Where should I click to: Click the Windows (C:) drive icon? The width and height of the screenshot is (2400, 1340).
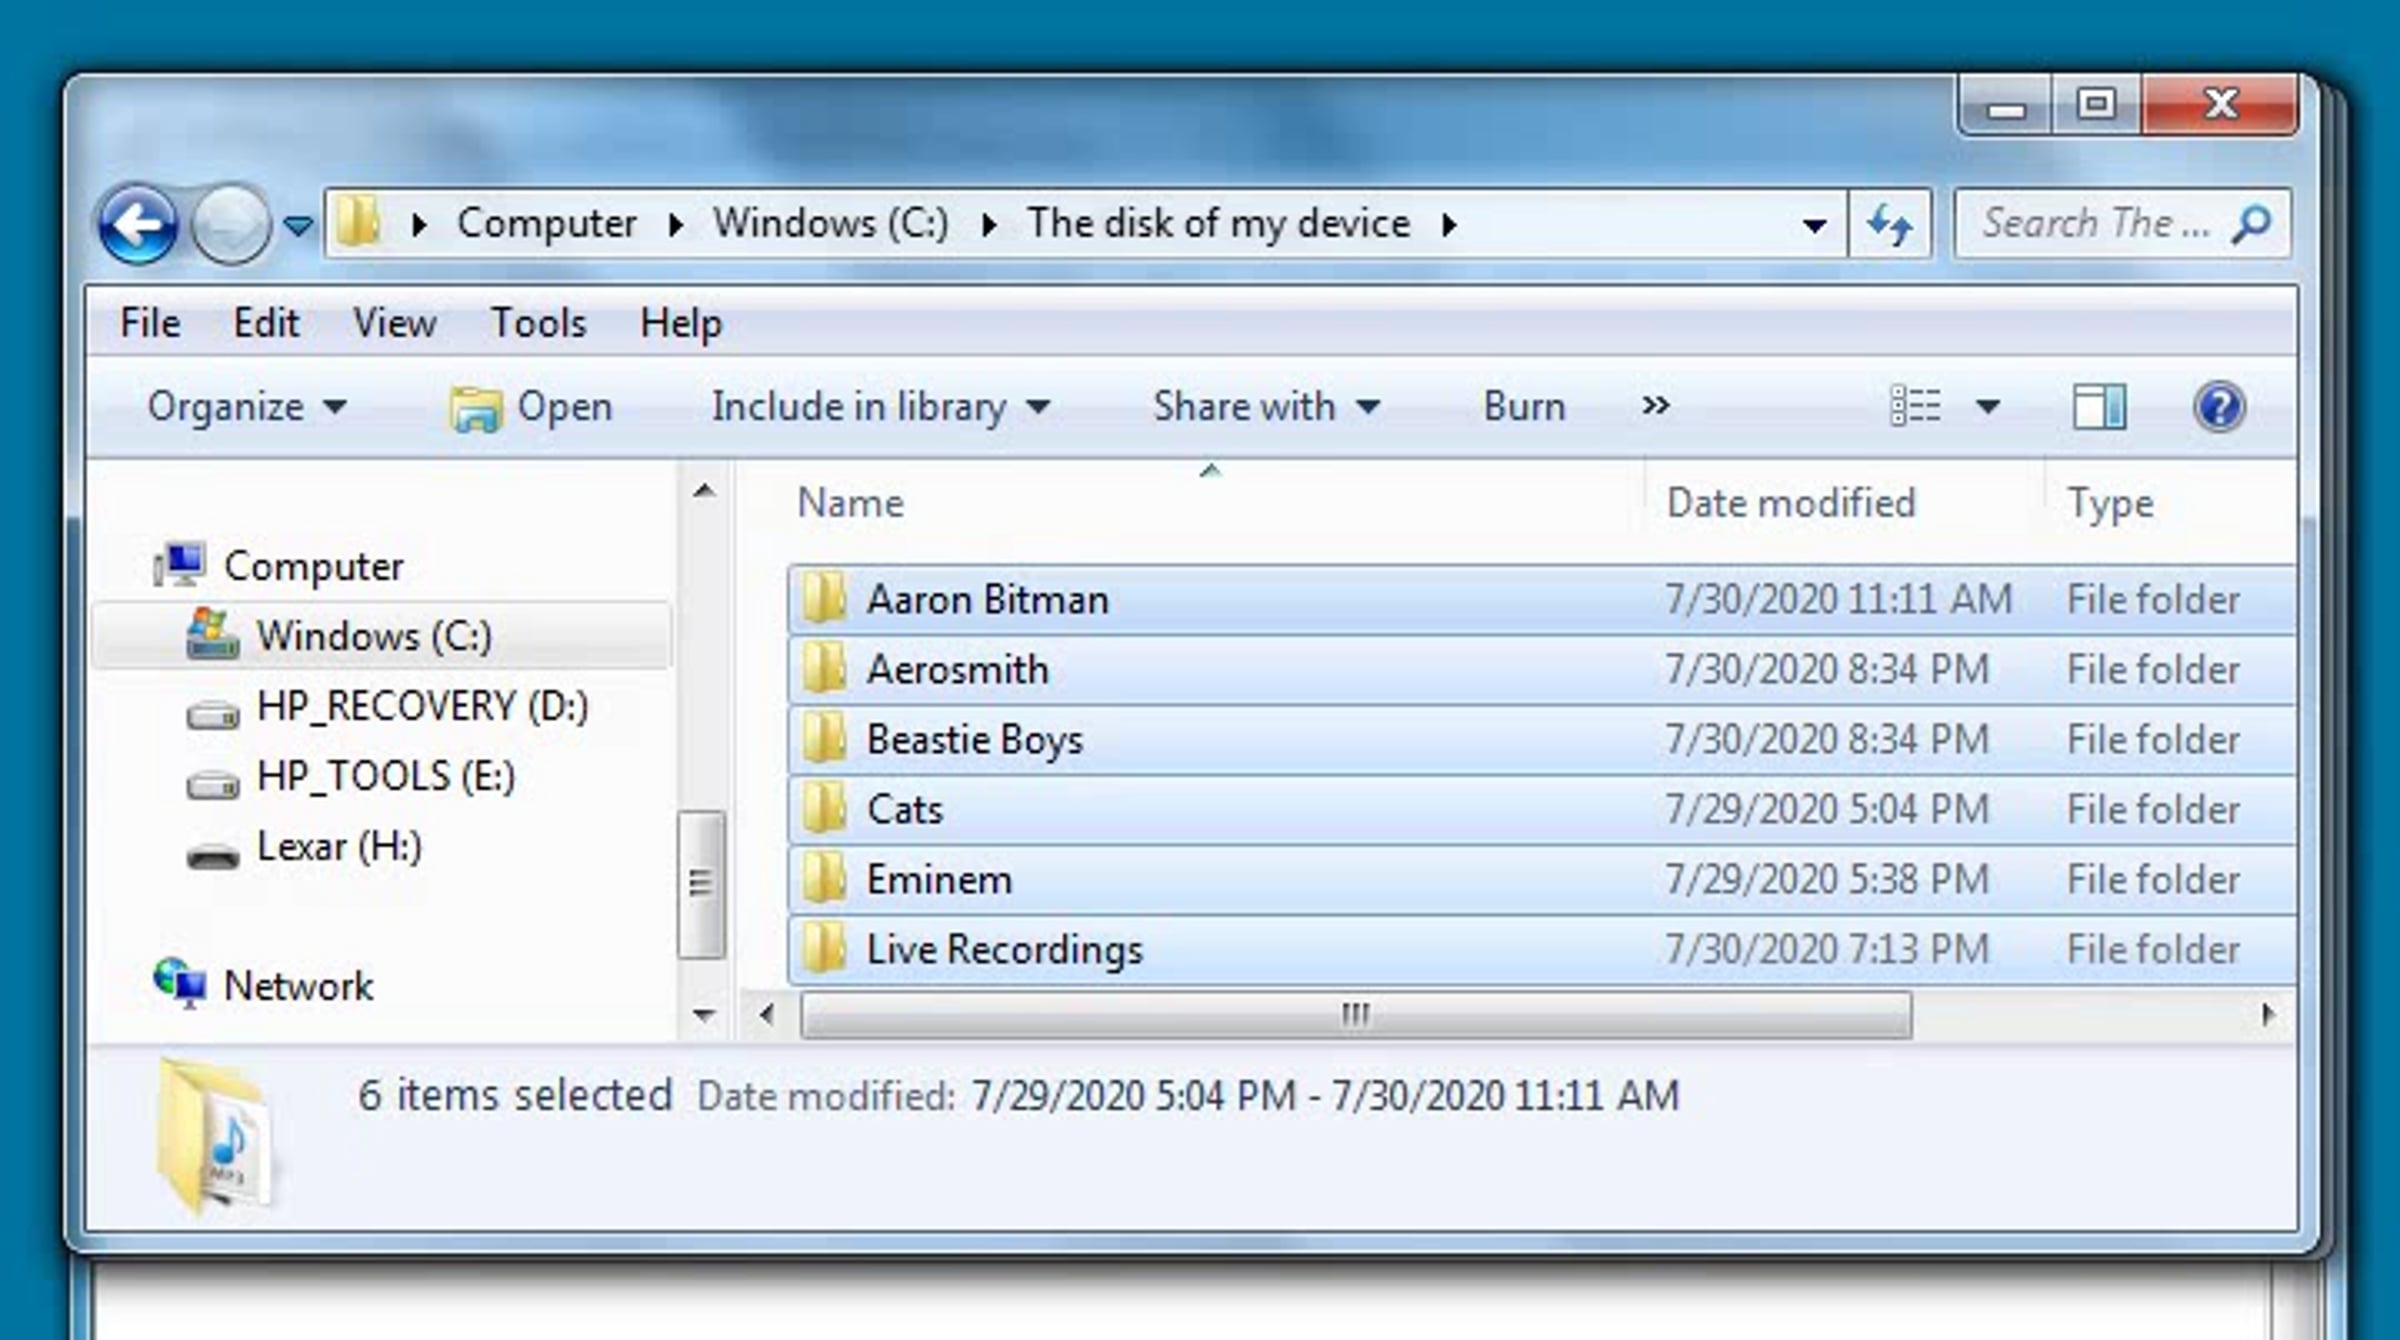coord(212,635)
